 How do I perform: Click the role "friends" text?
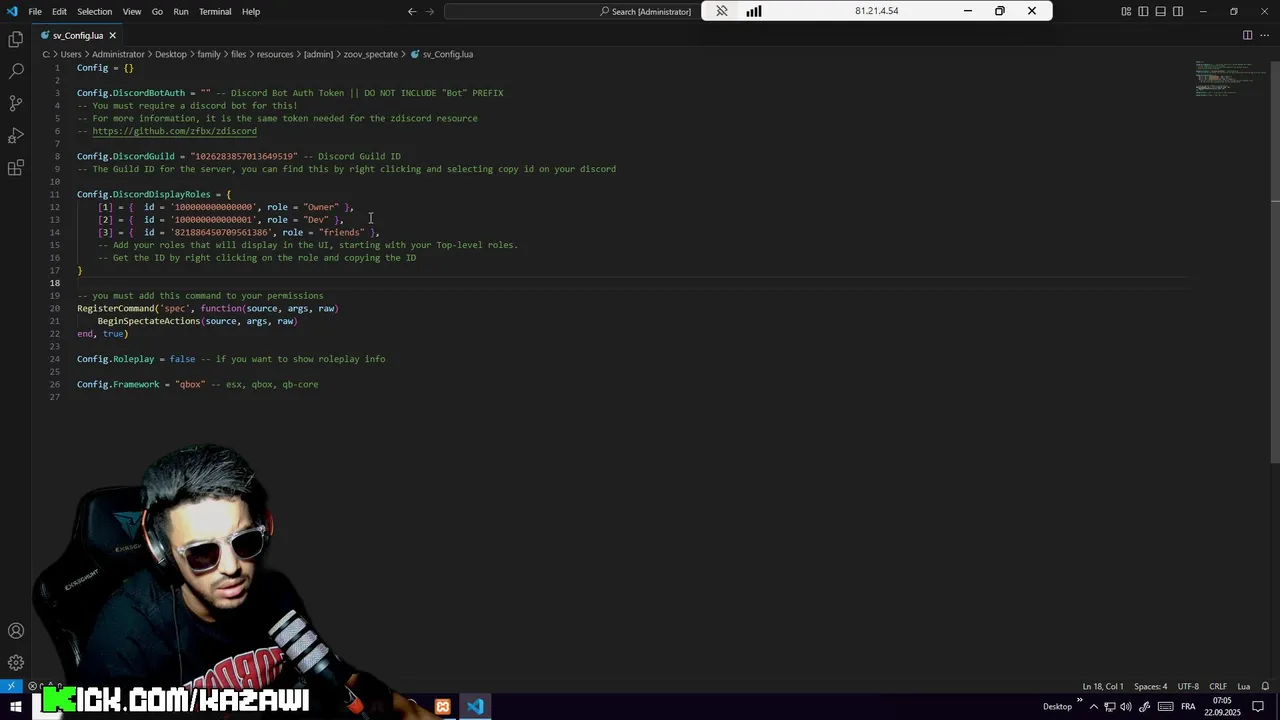[x=342, y=232]
